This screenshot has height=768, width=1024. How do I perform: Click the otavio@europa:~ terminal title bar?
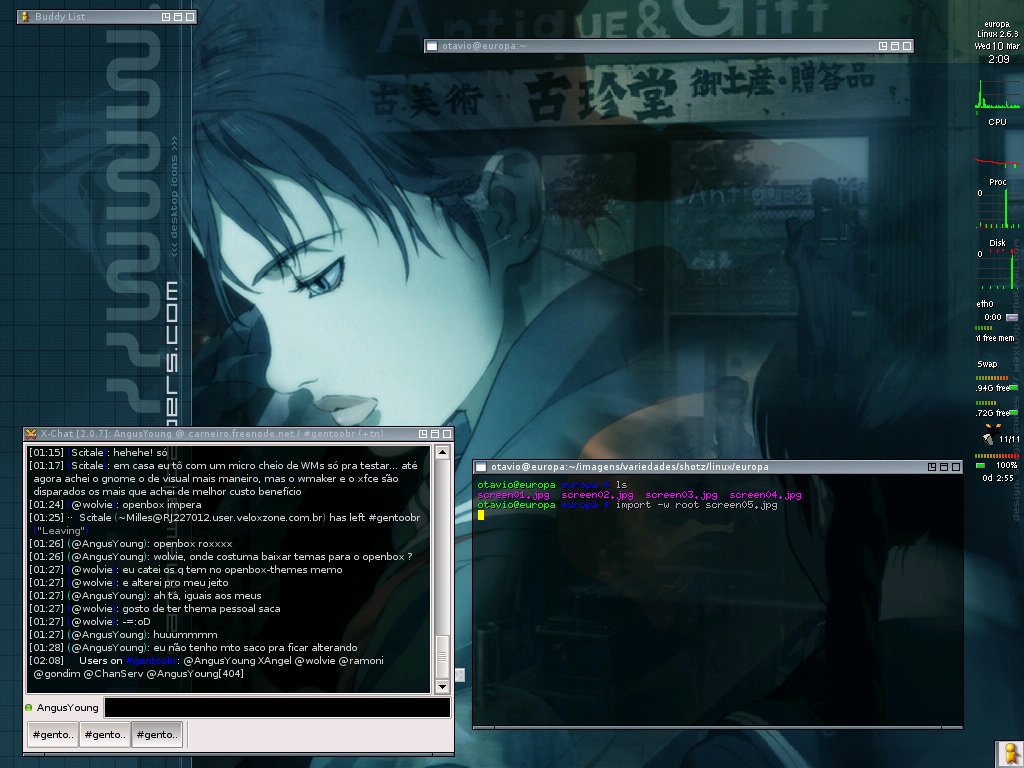tap(668, 46)
